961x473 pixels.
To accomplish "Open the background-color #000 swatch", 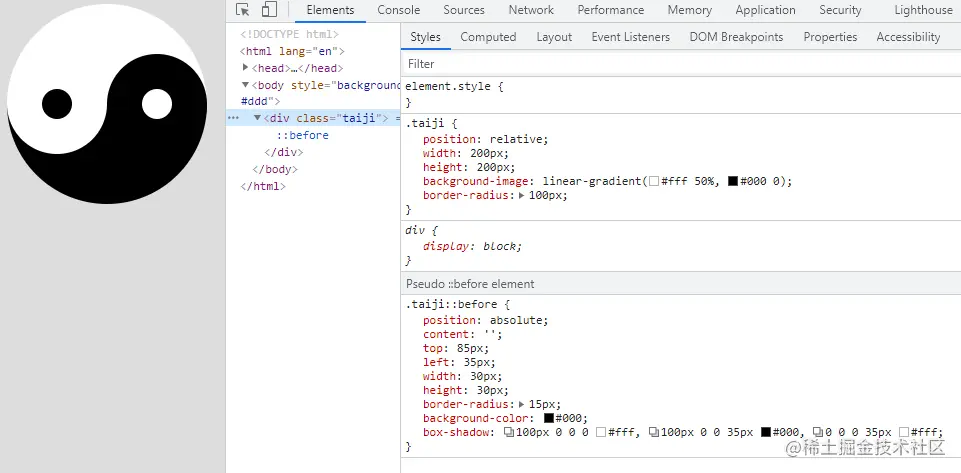I will click(549, 418).
